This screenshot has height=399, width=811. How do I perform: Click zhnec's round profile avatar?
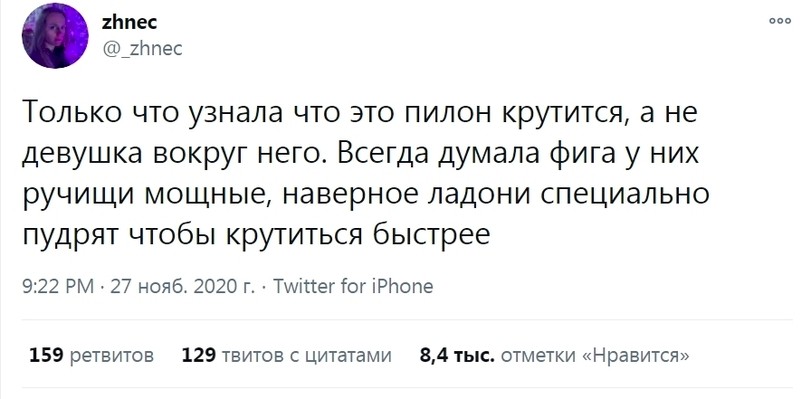point(55,35)
